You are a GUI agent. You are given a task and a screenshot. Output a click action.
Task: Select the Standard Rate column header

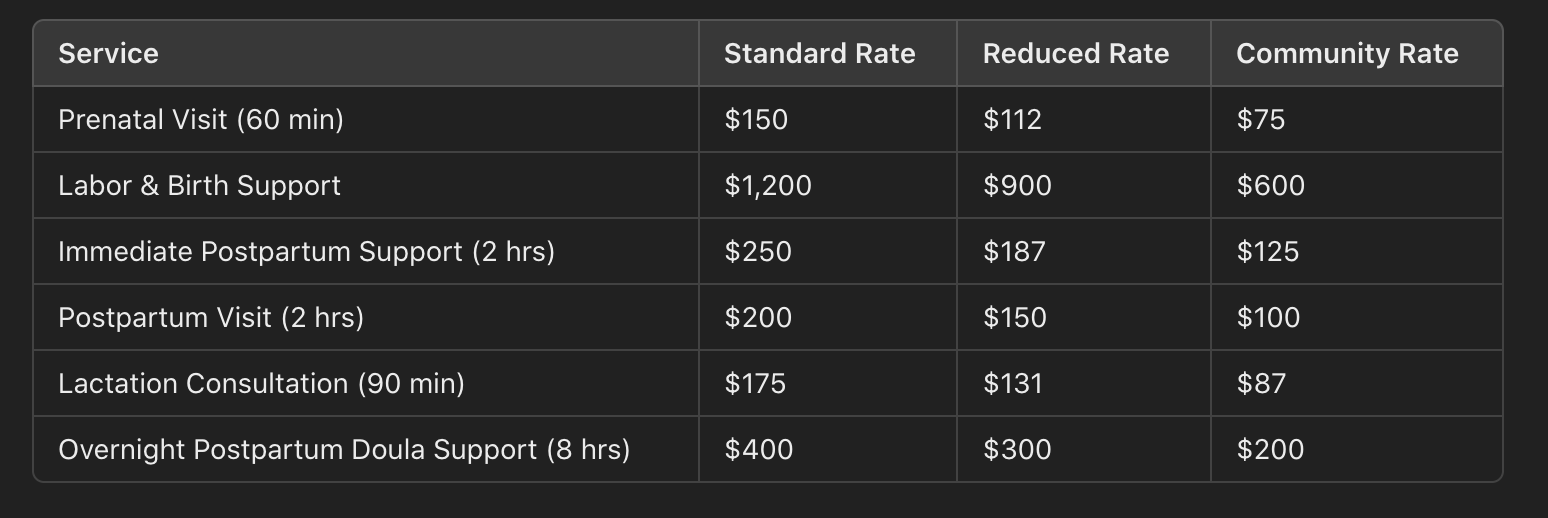[827, 53]
